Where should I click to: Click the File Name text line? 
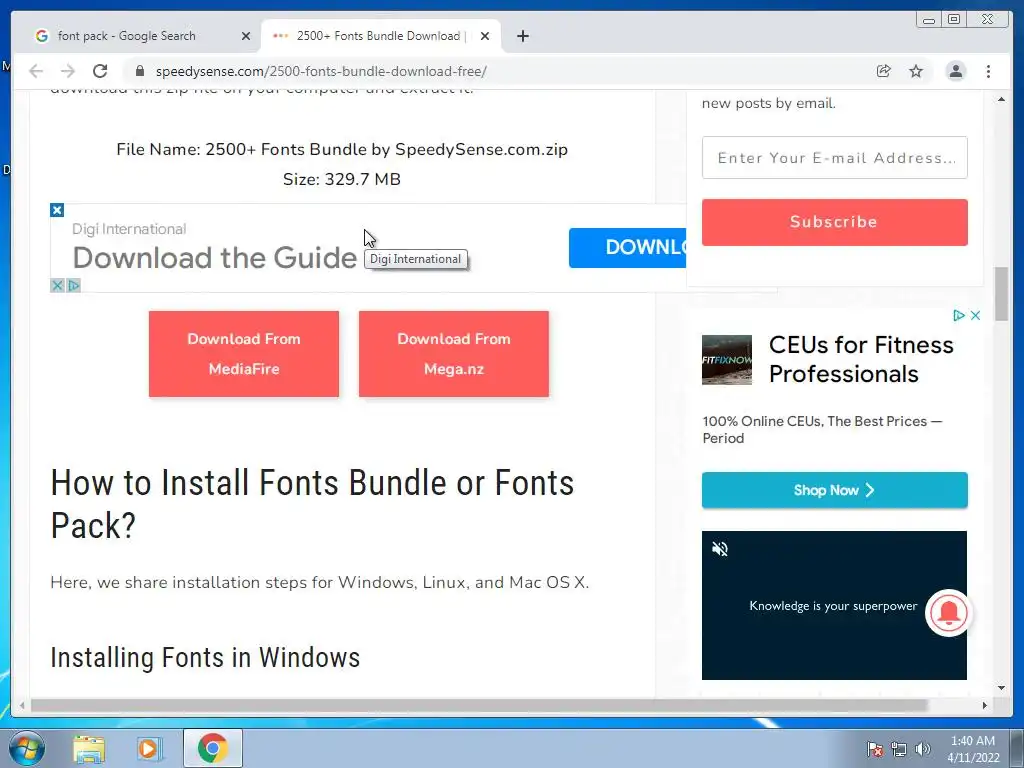(x=342, y=150)
